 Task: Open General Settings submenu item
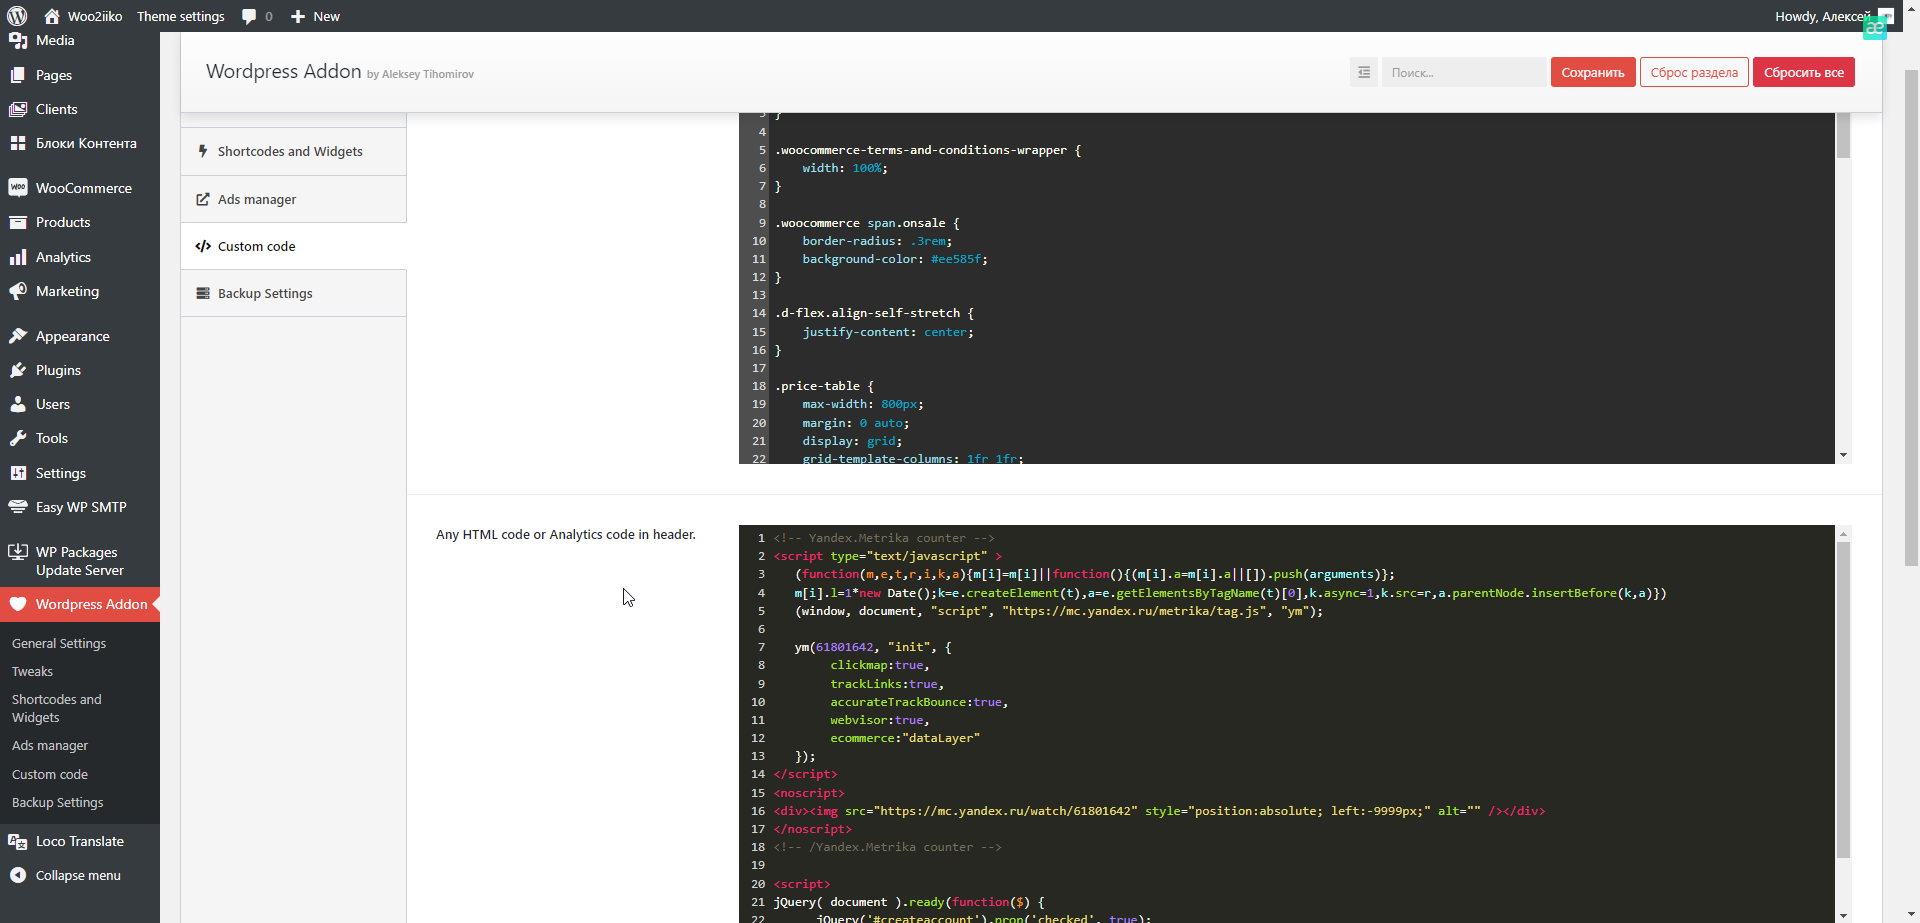59,643
